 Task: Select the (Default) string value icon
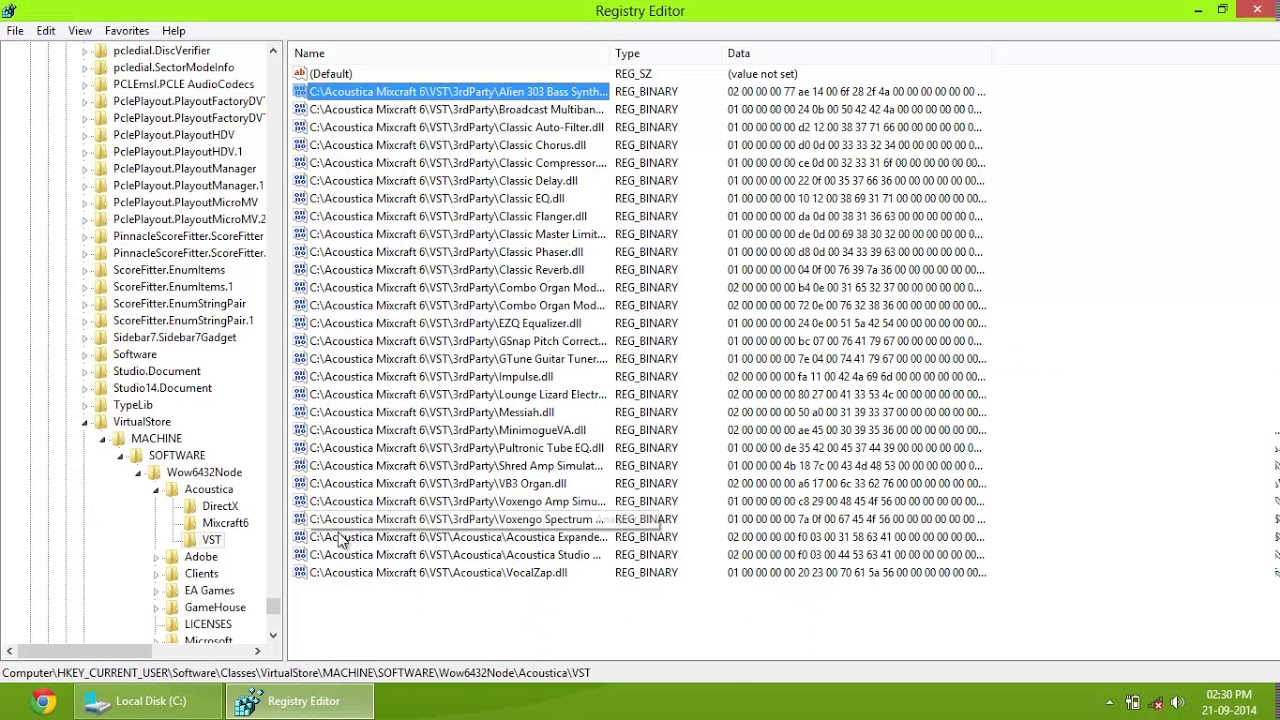tap(300, 73)
